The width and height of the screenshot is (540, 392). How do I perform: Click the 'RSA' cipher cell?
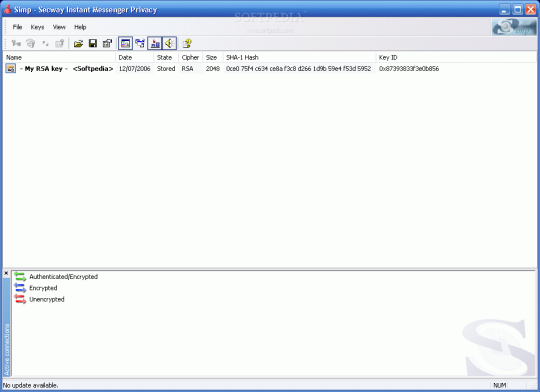[x=187, y=69]
